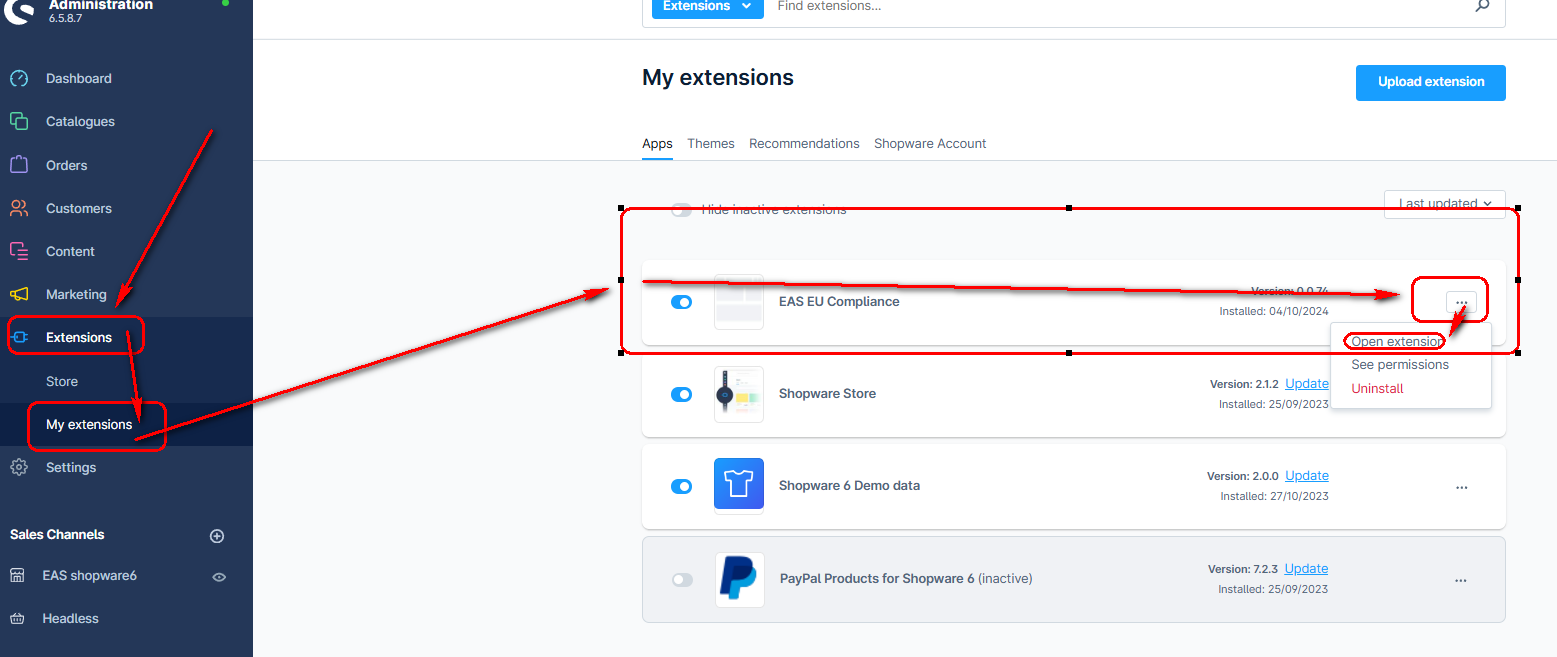
Task: Click the Marketing megaphone icon
Action: (19, 294)
